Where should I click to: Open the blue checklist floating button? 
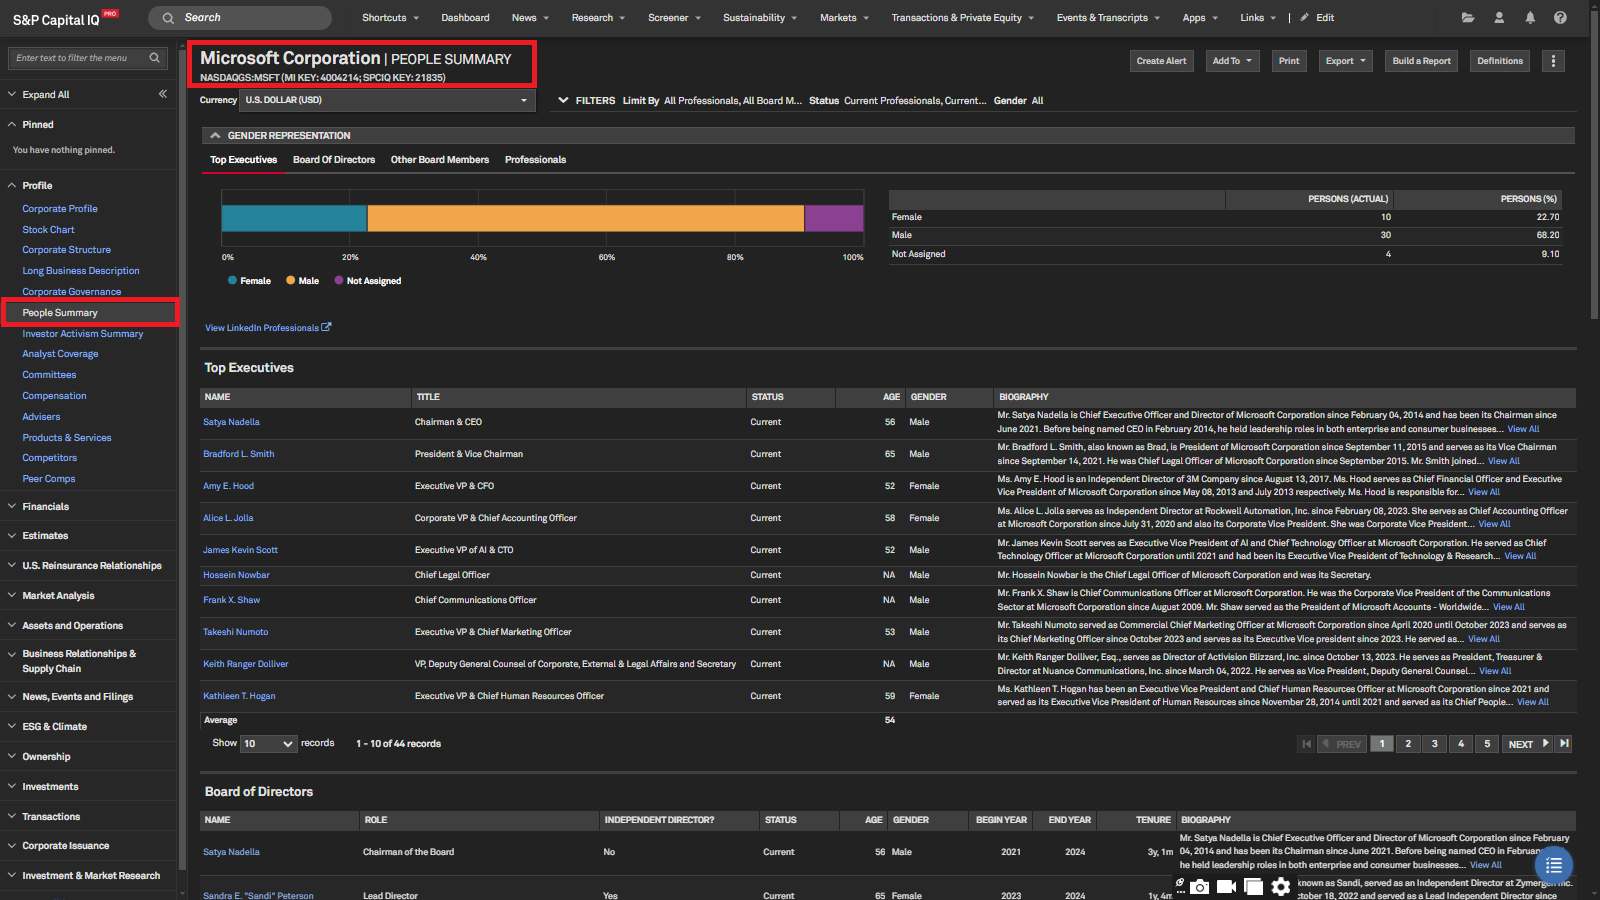click(1553, 865)
